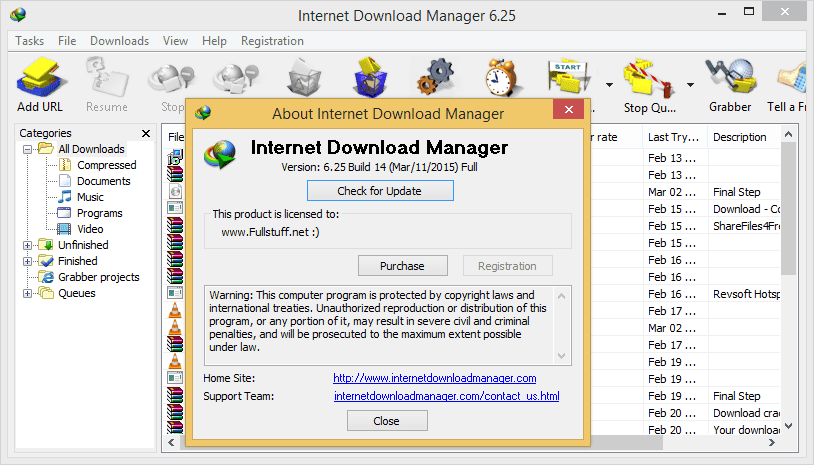Click the Tell a Friend icon
This screenshot has height=465, width=814.
pyautogui.click(x=792, y=78)
